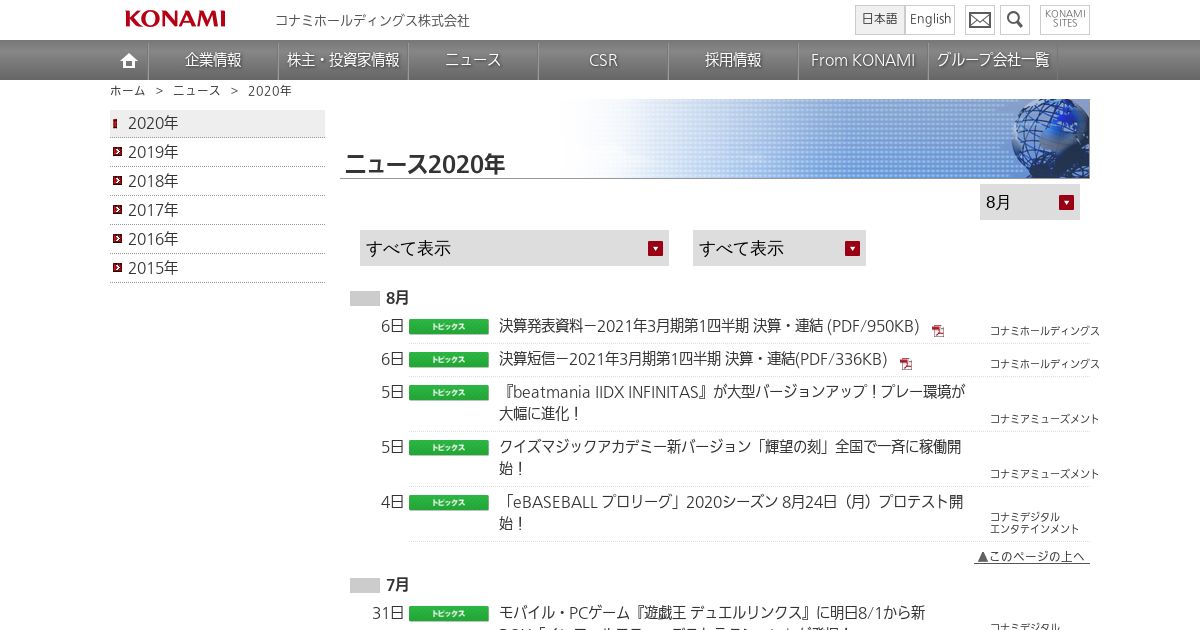Click コナミデジタルエンタテインメント label on eBASEBALL row
The image size is (1200, 630).
(1035, 523)
